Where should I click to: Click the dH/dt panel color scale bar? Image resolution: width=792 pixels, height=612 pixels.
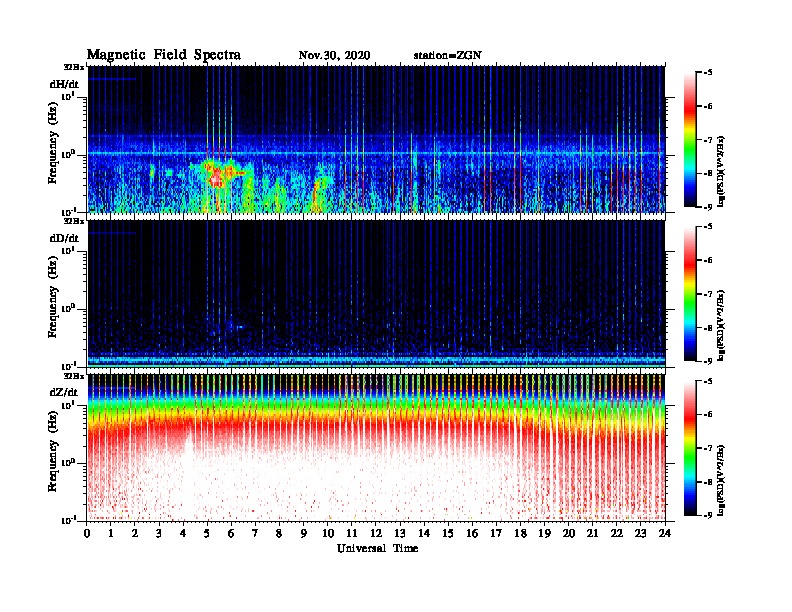(x=690, y=139)
